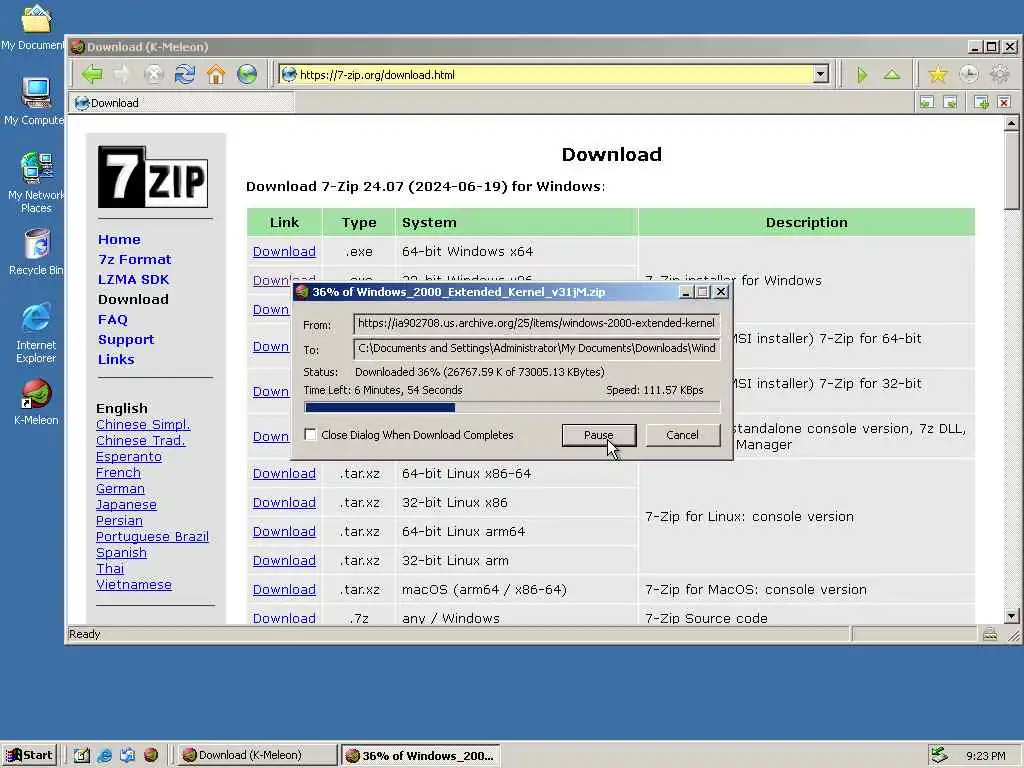Click the site icon inside the URL bar
The image size is (1024, 768).
click(x=289, y=74)
